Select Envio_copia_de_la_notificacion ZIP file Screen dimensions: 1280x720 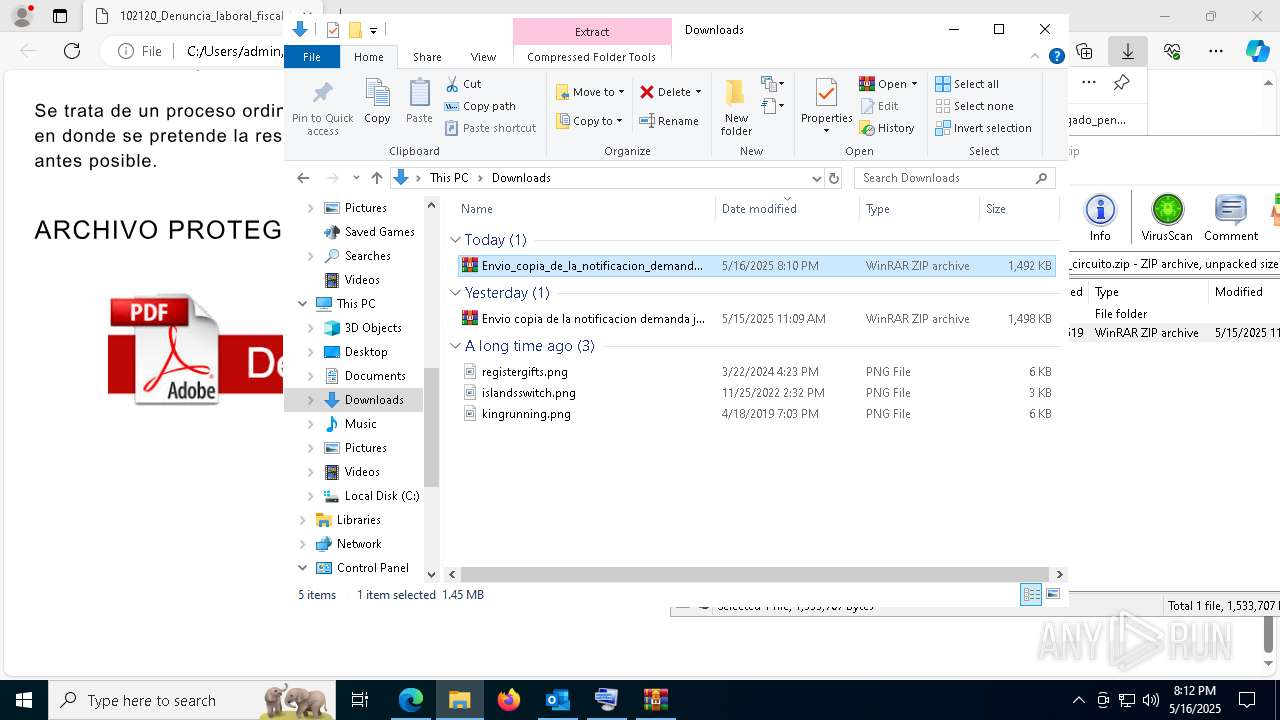756,266
